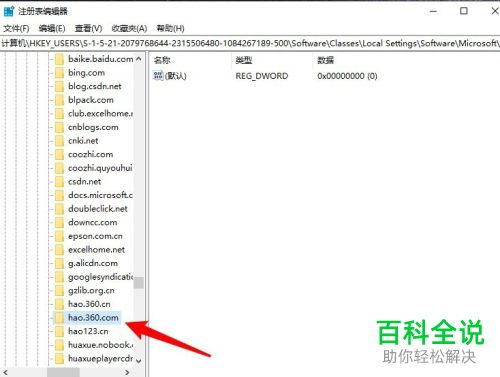
Task: Select the excelhome.net key
Action: tap(96, 250)
